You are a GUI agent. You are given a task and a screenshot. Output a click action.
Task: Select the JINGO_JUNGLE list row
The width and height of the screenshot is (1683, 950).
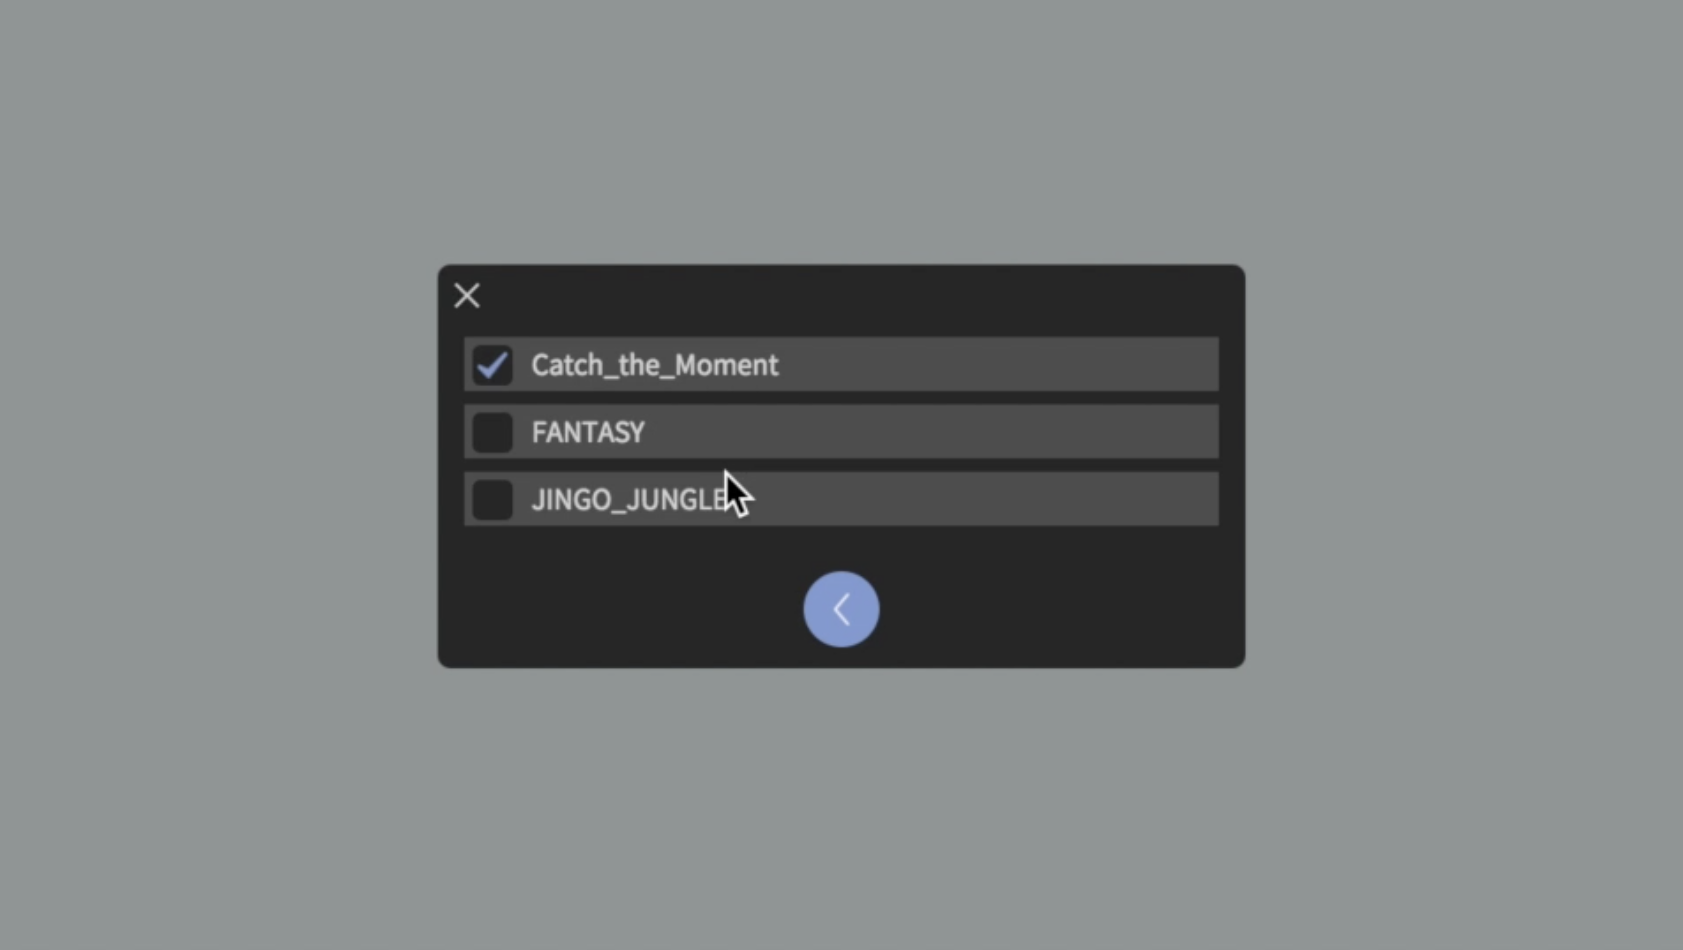(x=841, y=499)
